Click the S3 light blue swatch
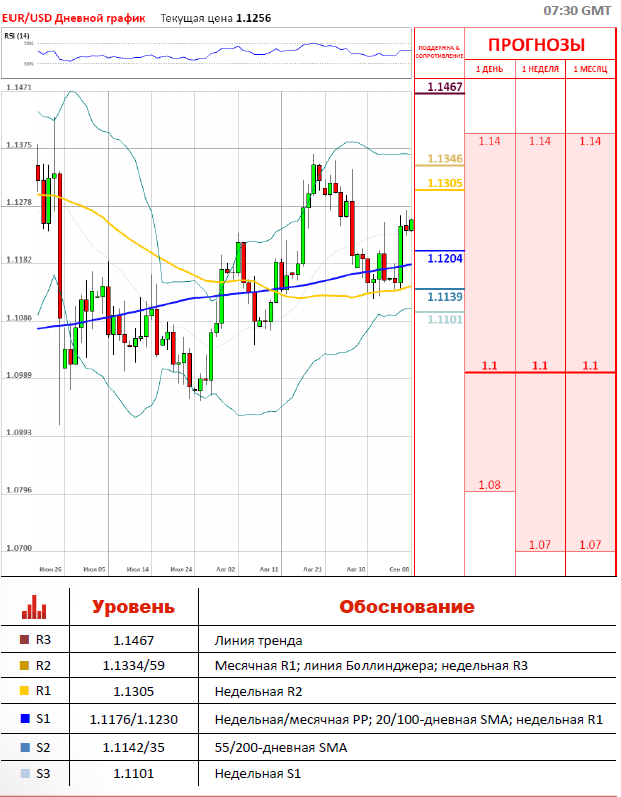 coord(25,774)
